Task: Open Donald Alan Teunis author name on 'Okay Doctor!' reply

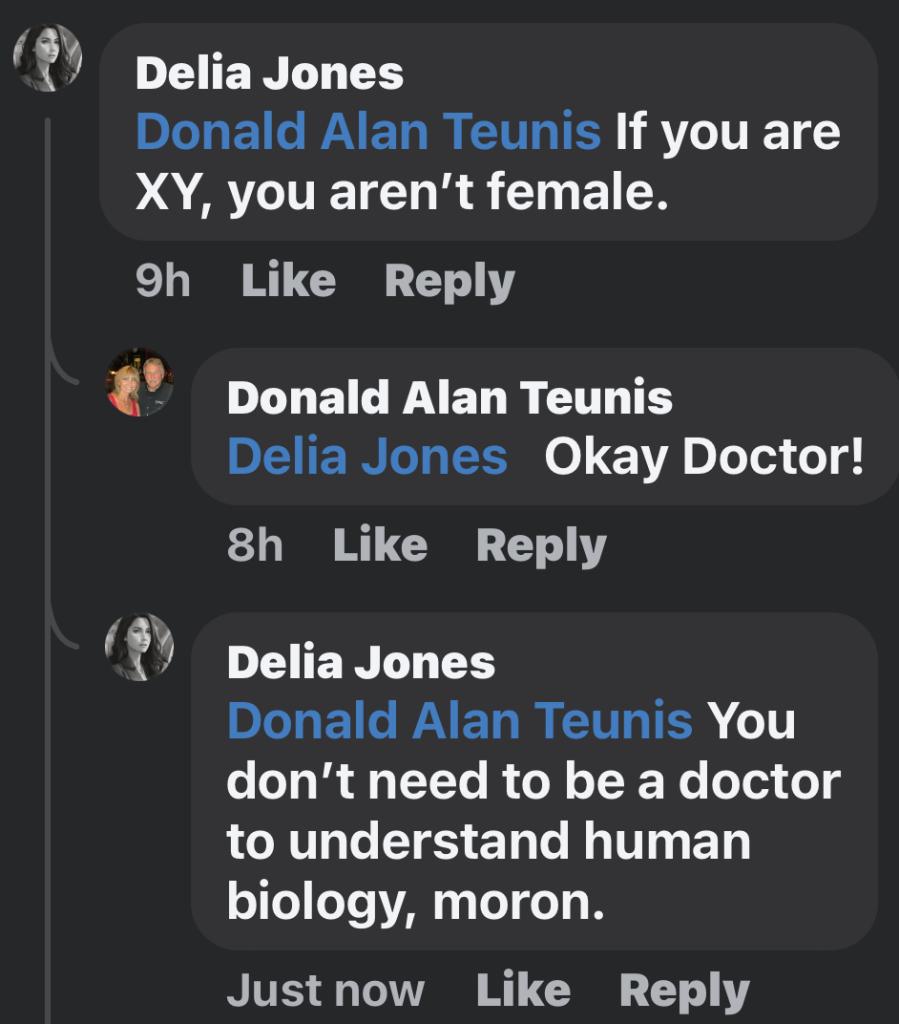Action: point(449,398)
